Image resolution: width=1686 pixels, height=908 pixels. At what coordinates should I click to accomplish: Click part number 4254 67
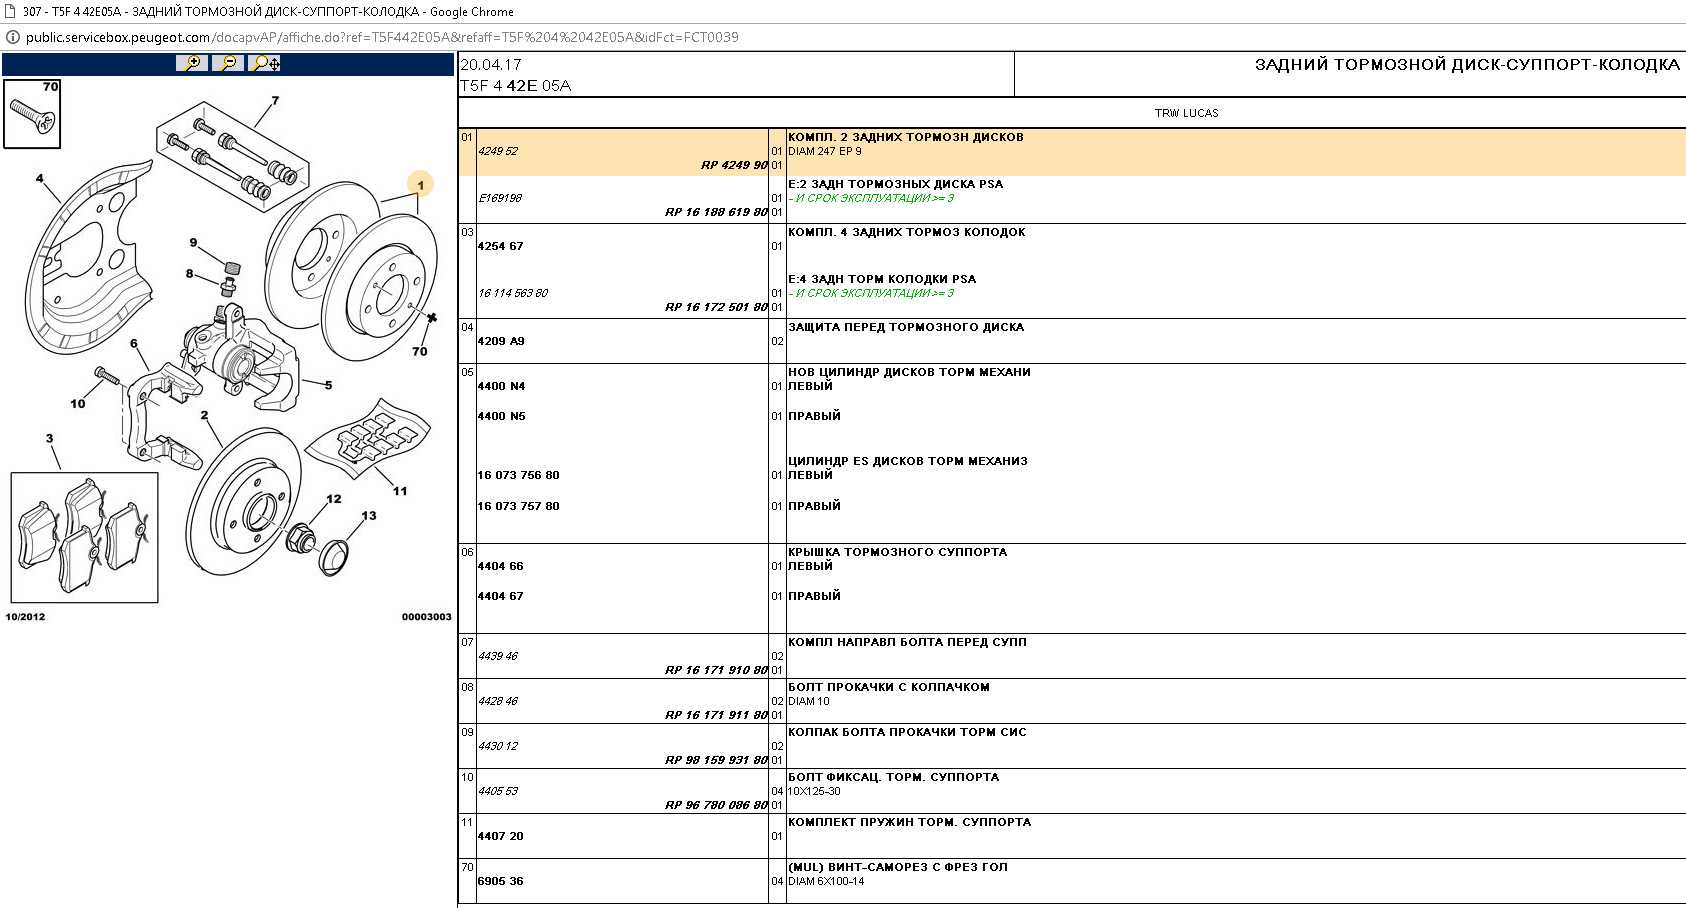tap(501, 246)
